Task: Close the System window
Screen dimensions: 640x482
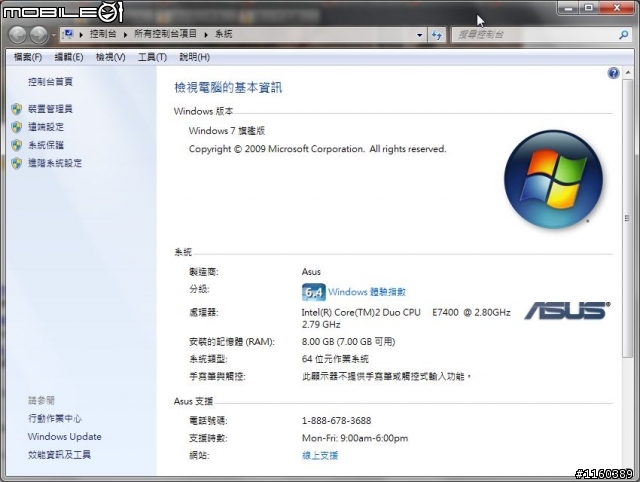Action: tap(616, 7)
